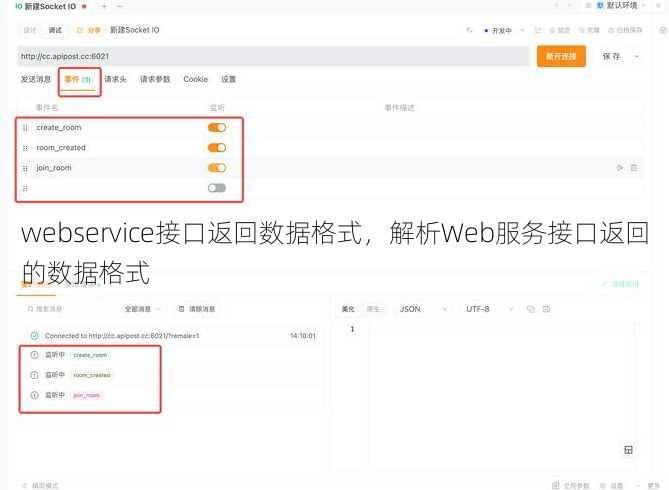This screenshot has width=669, height=490.
Task: Click the delete icon on the join_room row
Action: click(x=634, y=168)
